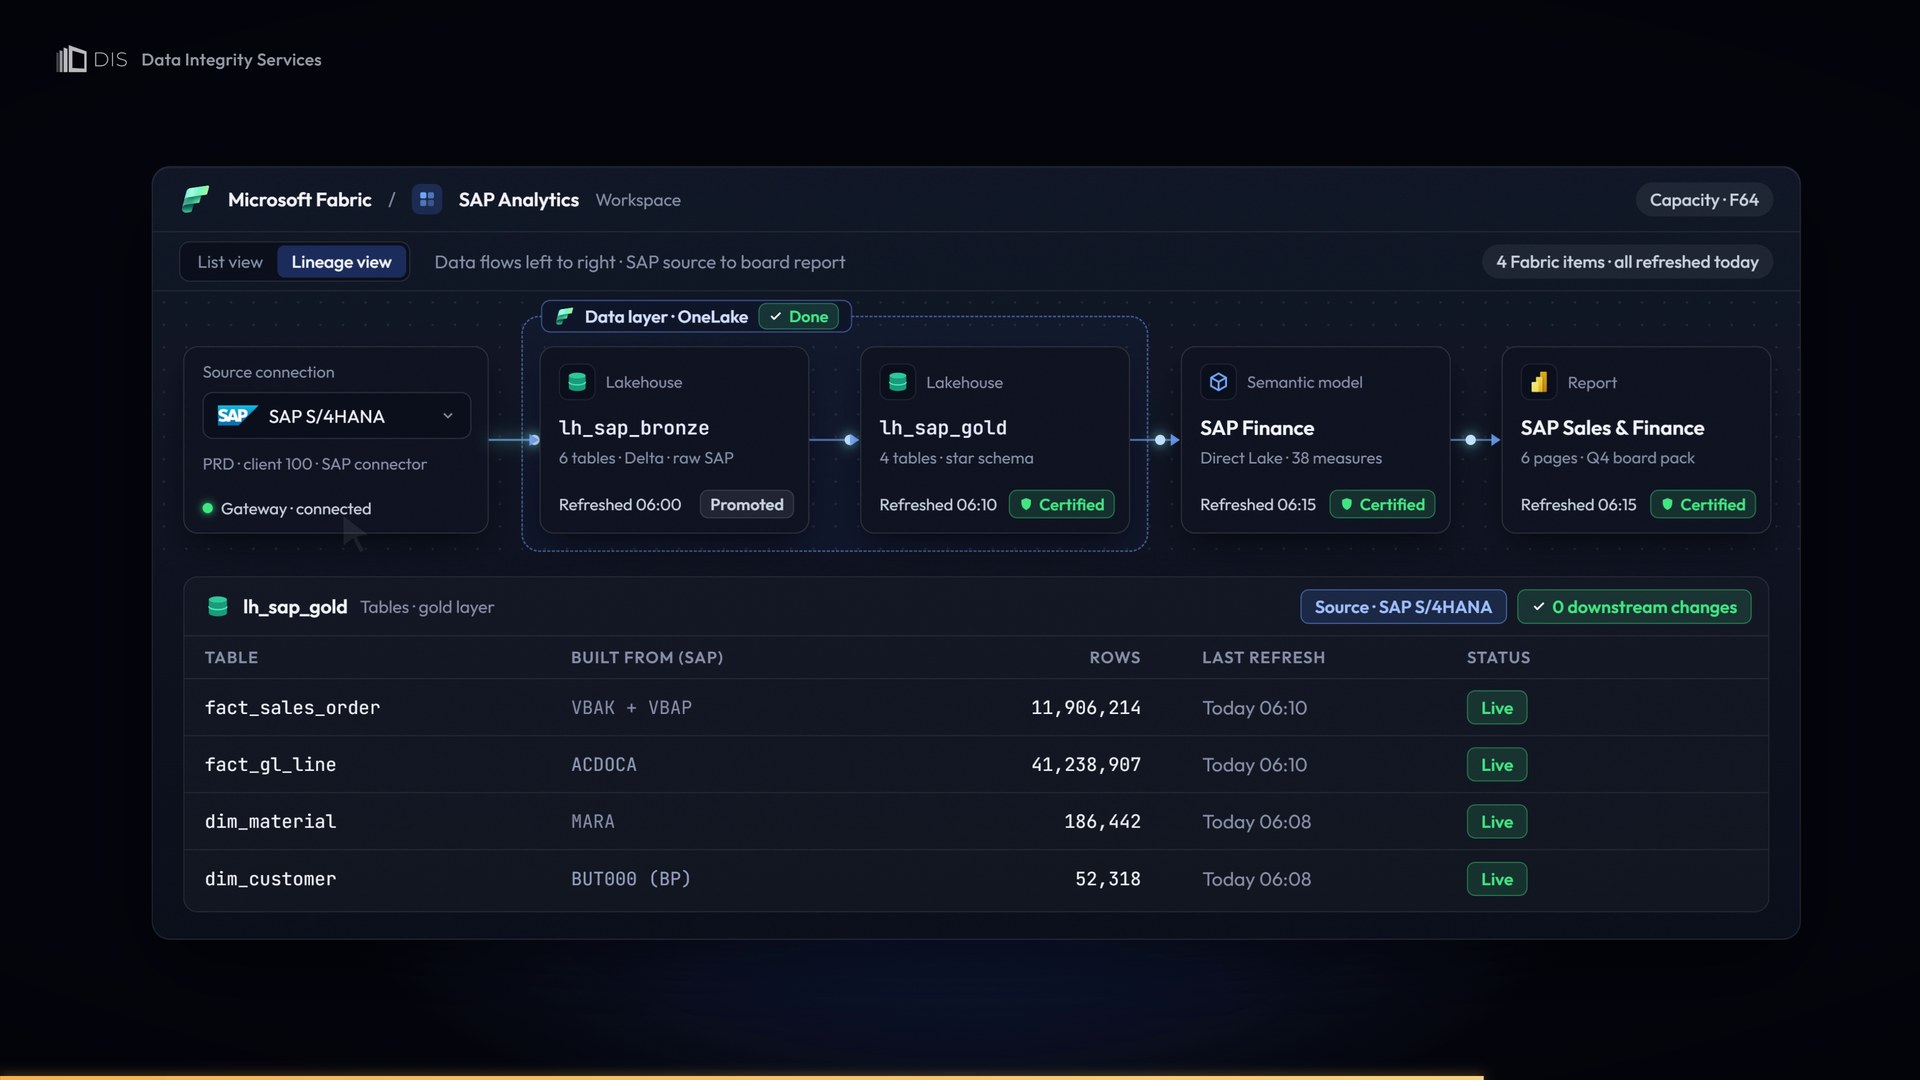Select the fact_gl_line table name
The height and width of the screenshot is (1080, 1920).
[x=270, y=765]
